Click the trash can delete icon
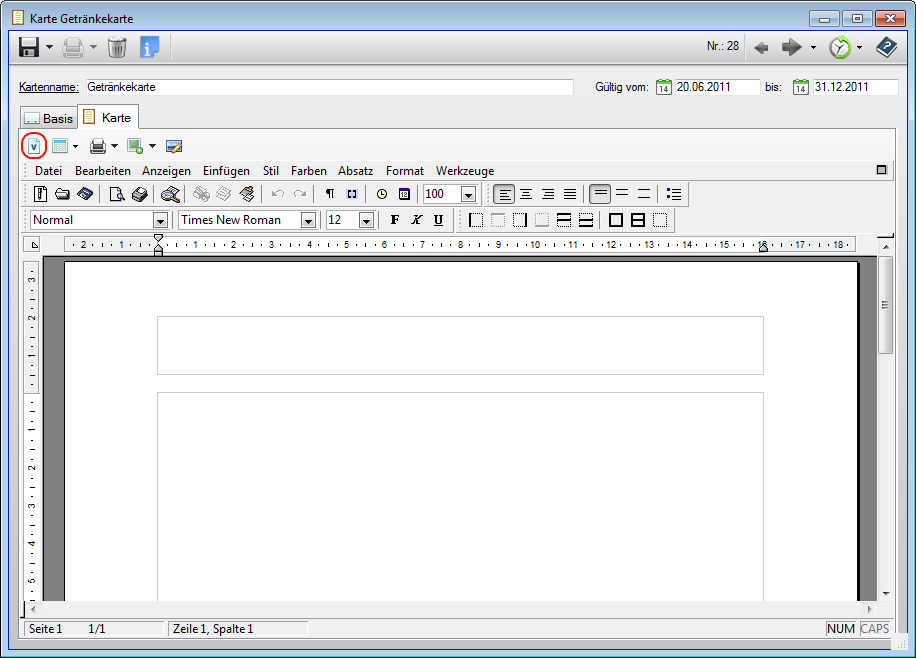Image resolution: width=916 pixels, height=658 pixels. pos(118,47)
